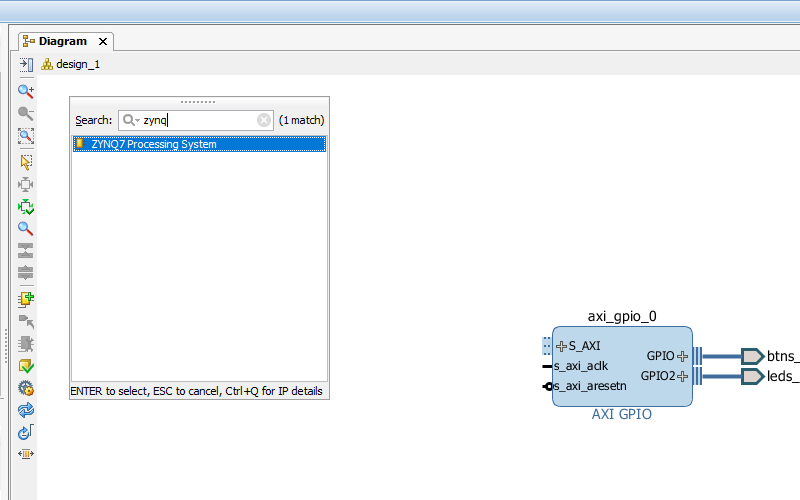Click the Zoom Fit icon
The image size is (800, 500).
(26, 136)
